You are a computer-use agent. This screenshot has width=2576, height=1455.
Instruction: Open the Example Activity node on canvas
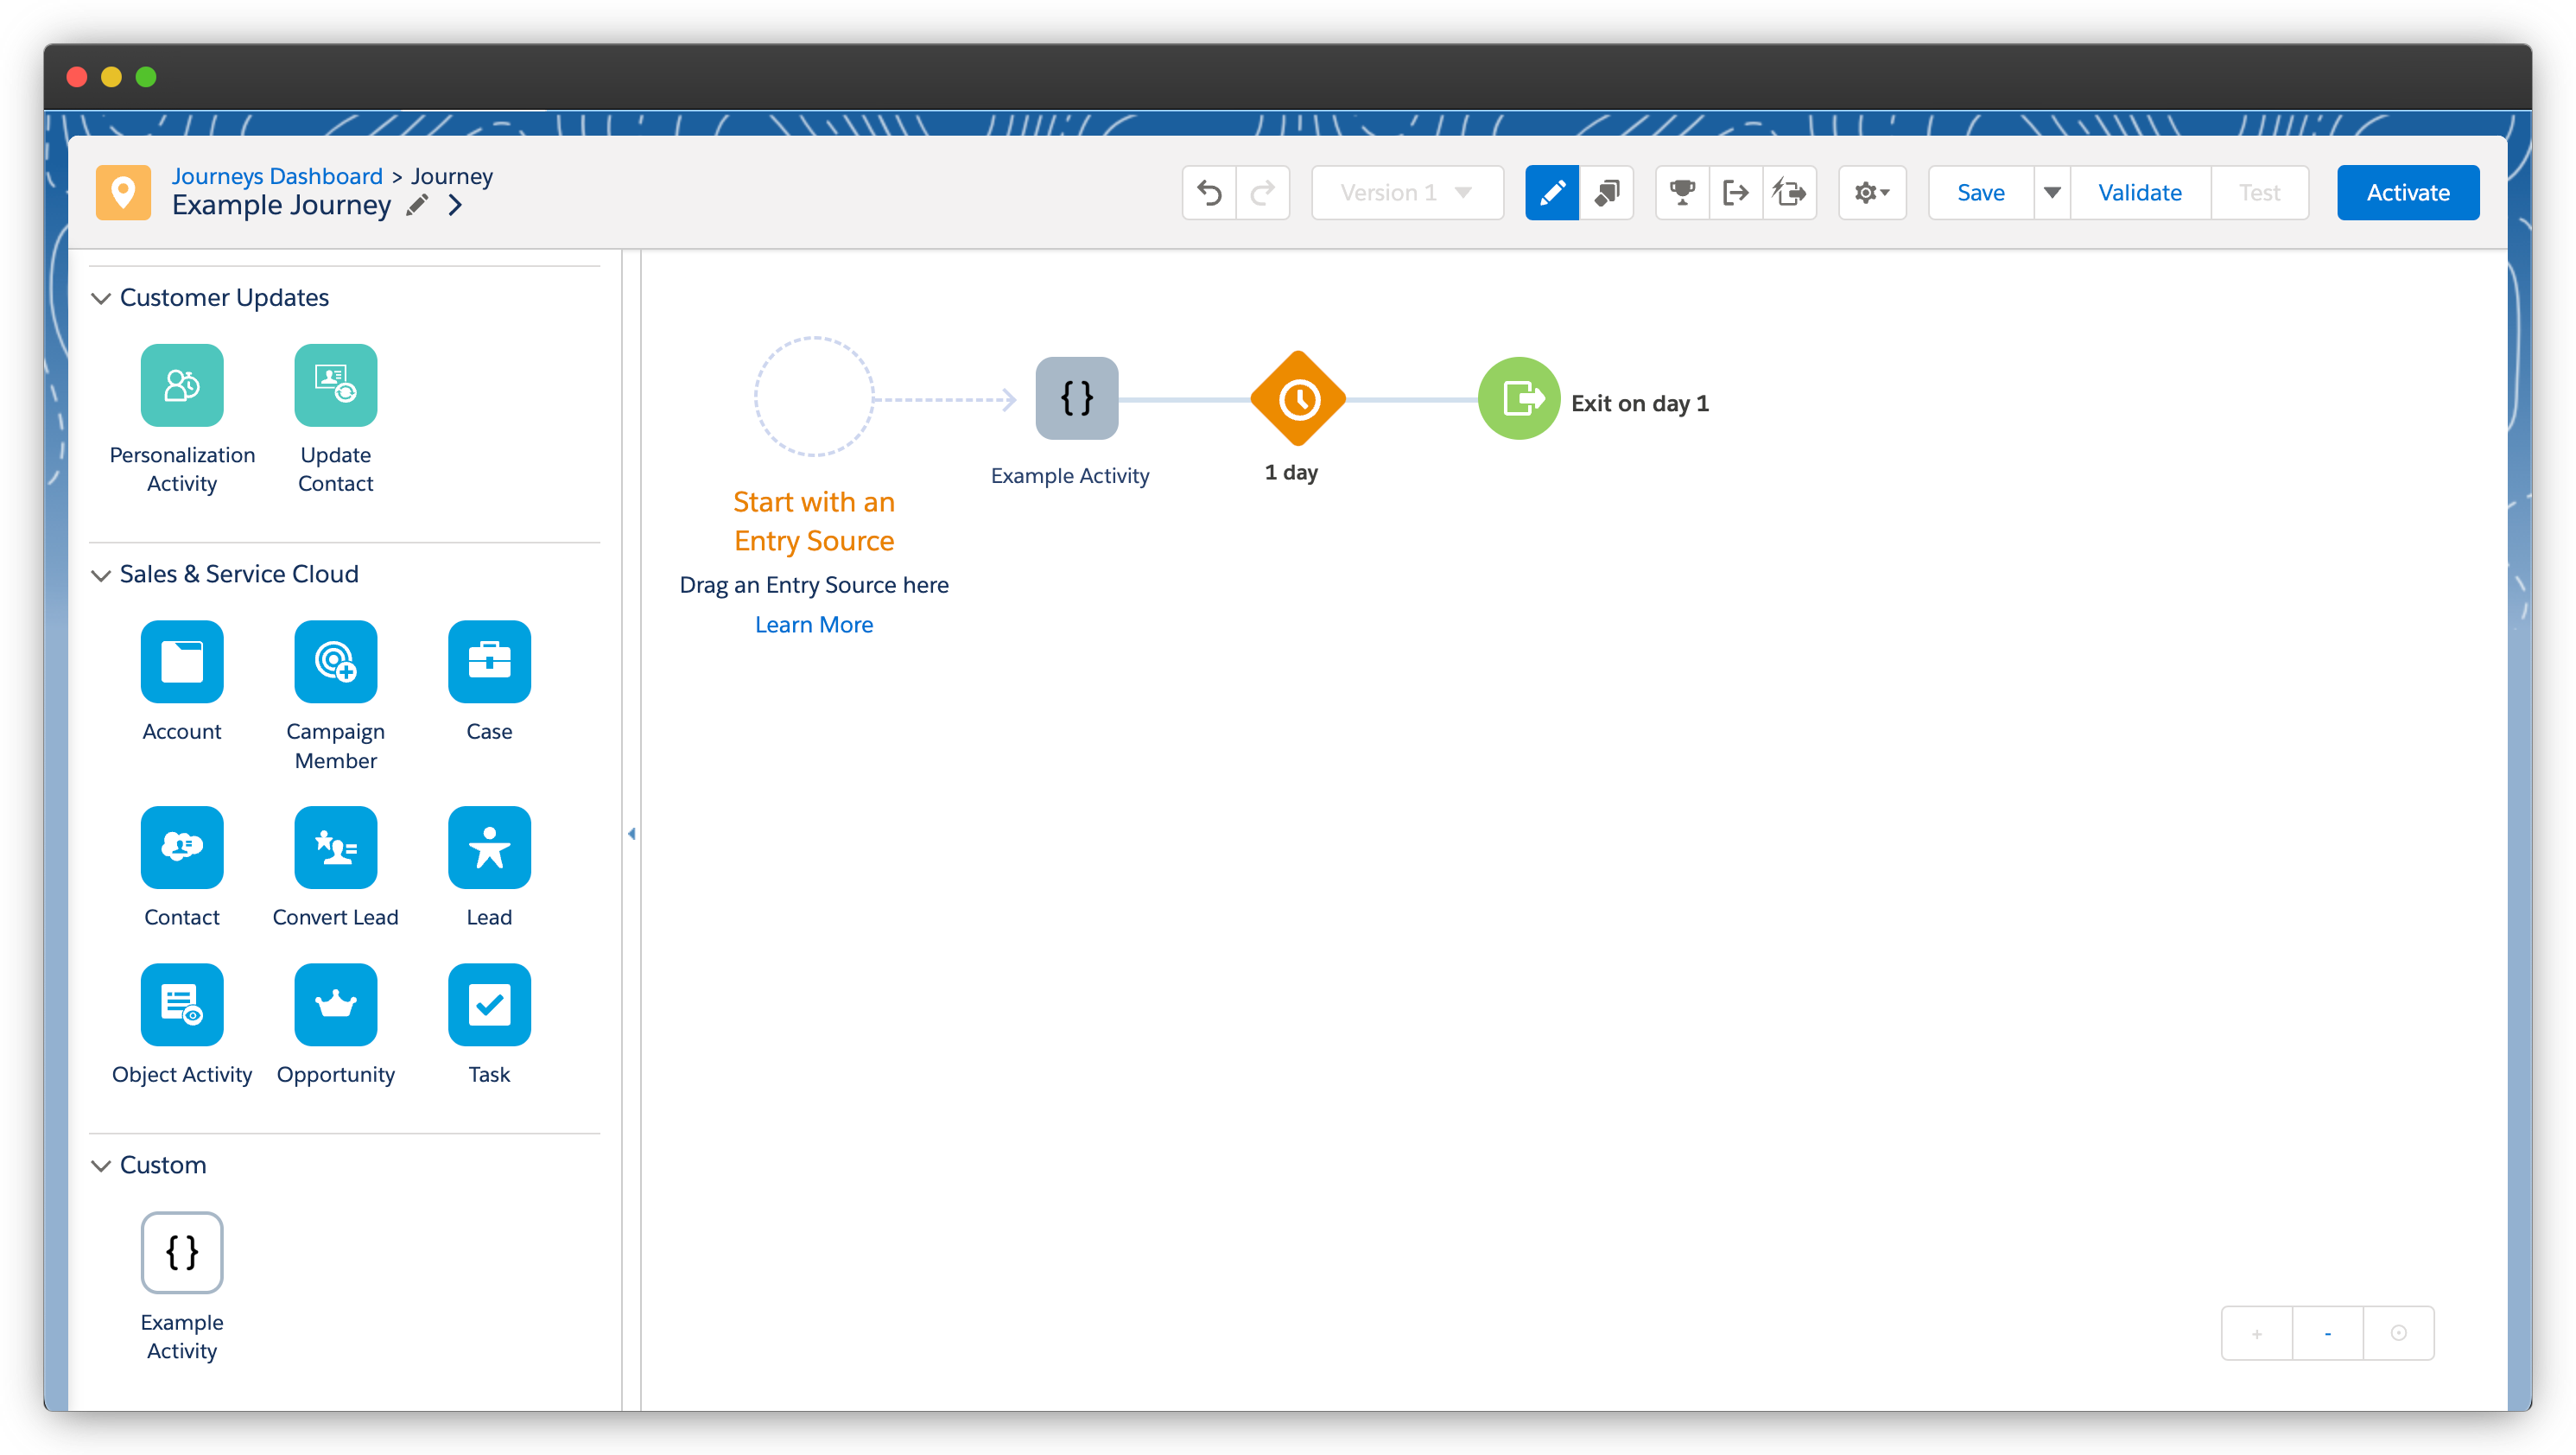pyautogui.click(x=1077, y=398)
